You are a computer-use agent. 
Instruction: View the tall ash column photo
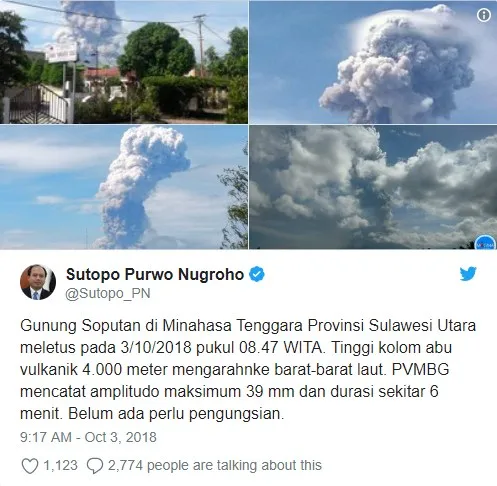coord(124,187)
